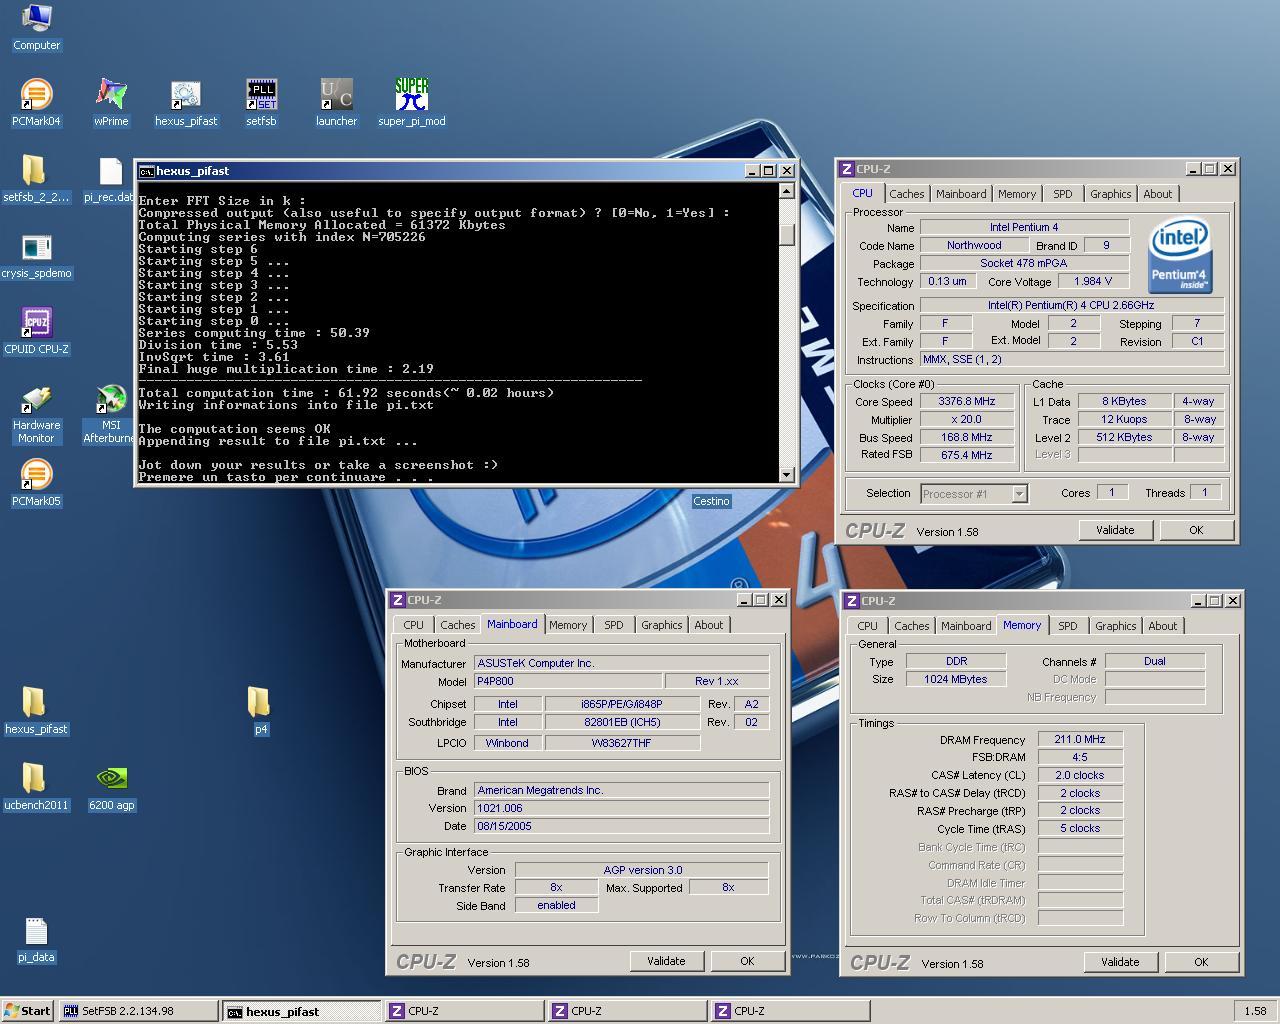Click OK in the CPU tab window
Image resolution: width=1280 pixels, height=1024 pixels.
coord(1196,530)
